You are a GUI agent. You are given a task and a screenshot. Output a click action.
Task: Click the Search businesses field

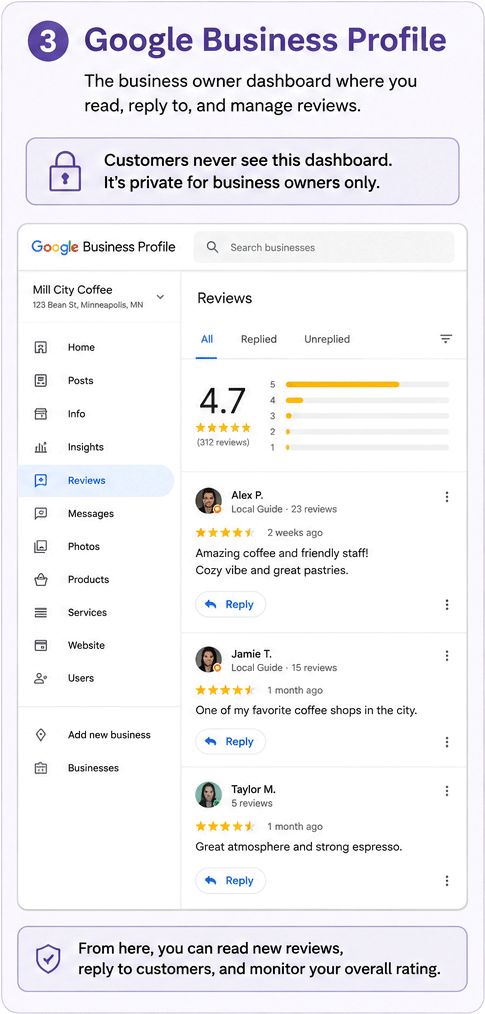click(324, 247)
